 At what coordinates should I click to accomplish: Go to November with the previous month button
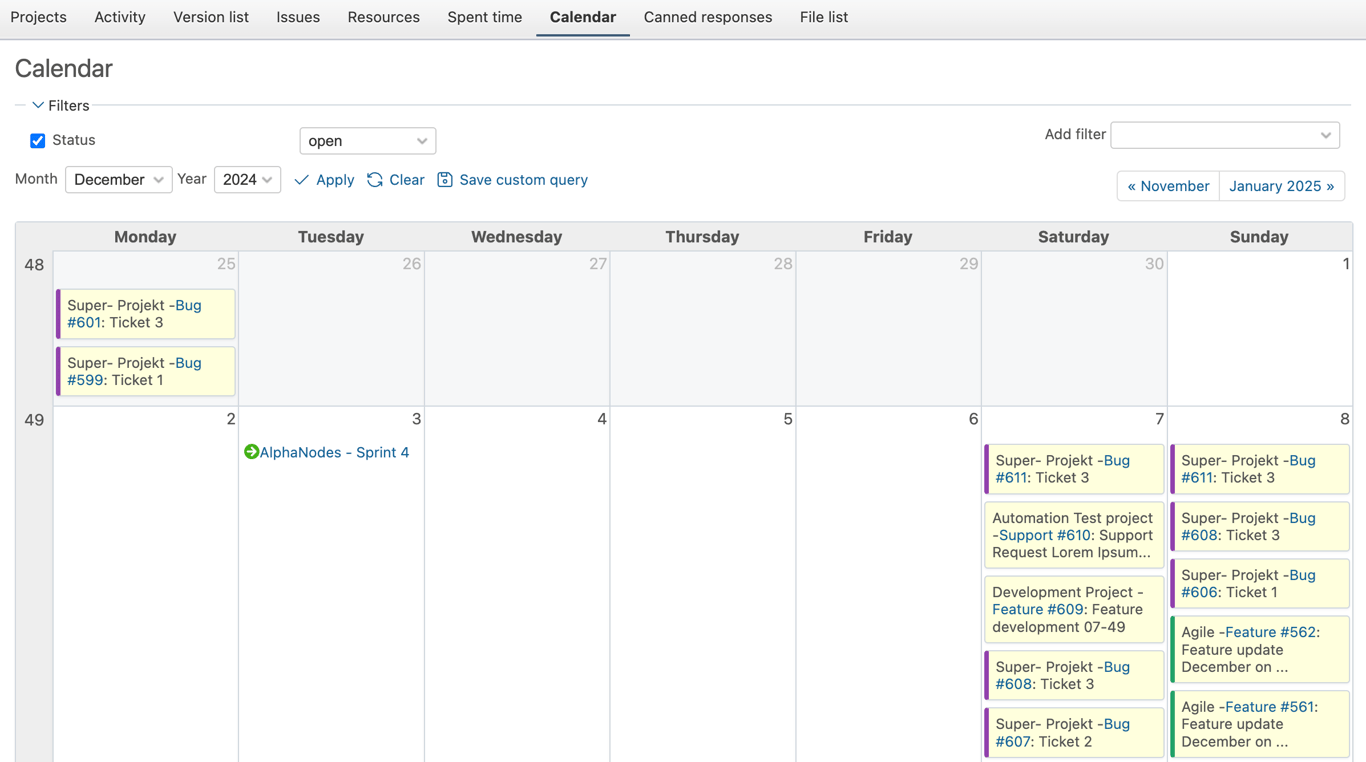click(x=1167, y=186)
